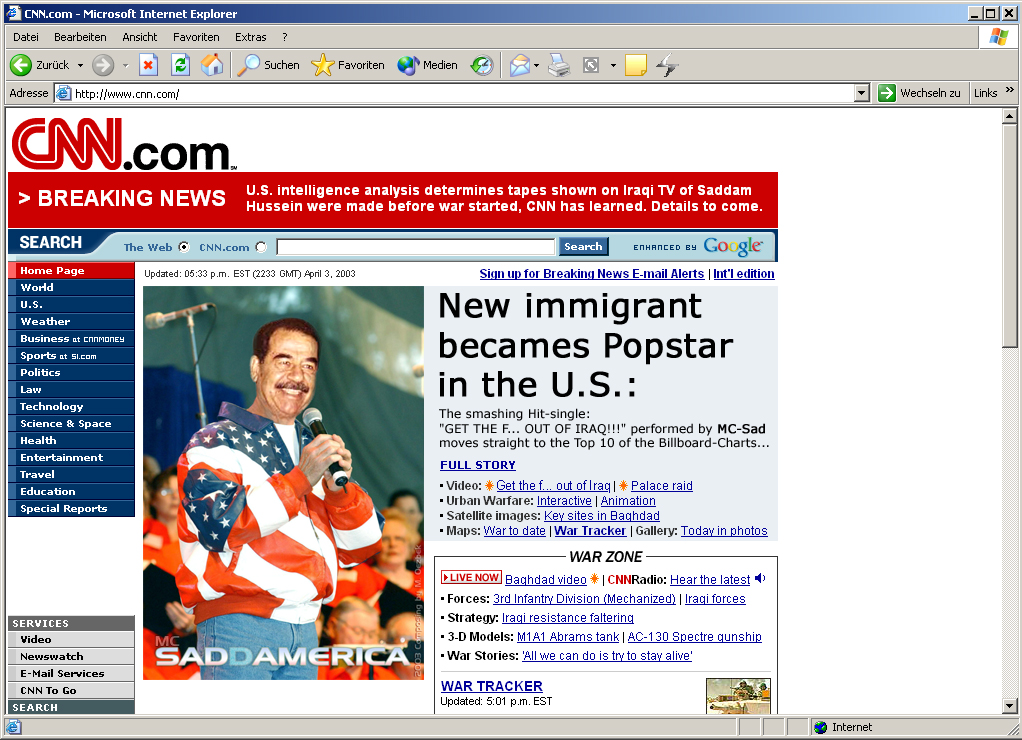Click the grey edit-page toolbar icon
This screenshot has height=740, width=1022.
[591, 65]
